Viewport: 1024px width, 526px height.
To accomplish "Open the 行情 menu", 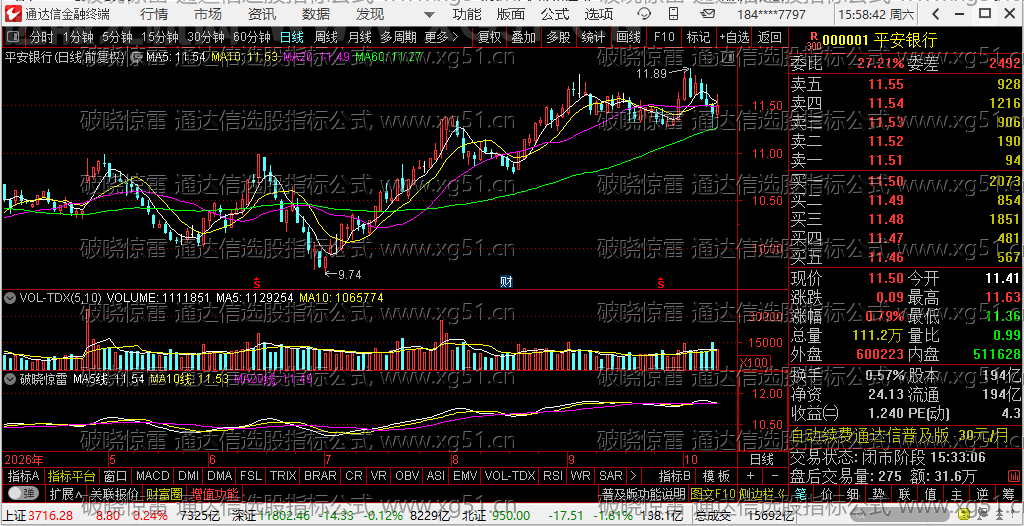I will pyautogui.click(x=153, y=14).
